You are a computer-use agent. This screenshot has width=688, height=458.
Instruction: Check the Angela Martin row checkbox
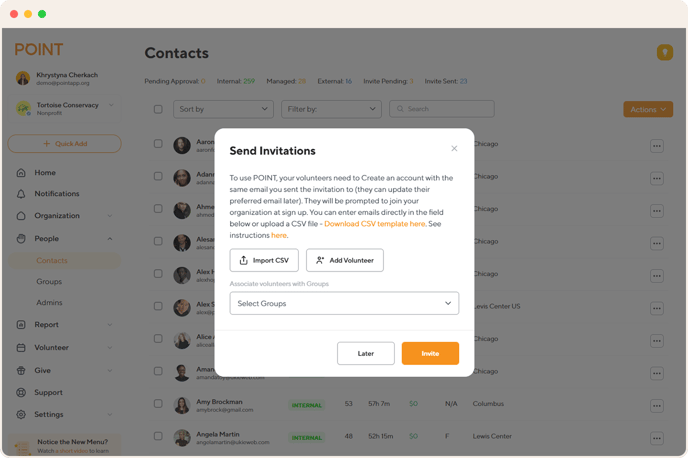[x=158, y=436]
